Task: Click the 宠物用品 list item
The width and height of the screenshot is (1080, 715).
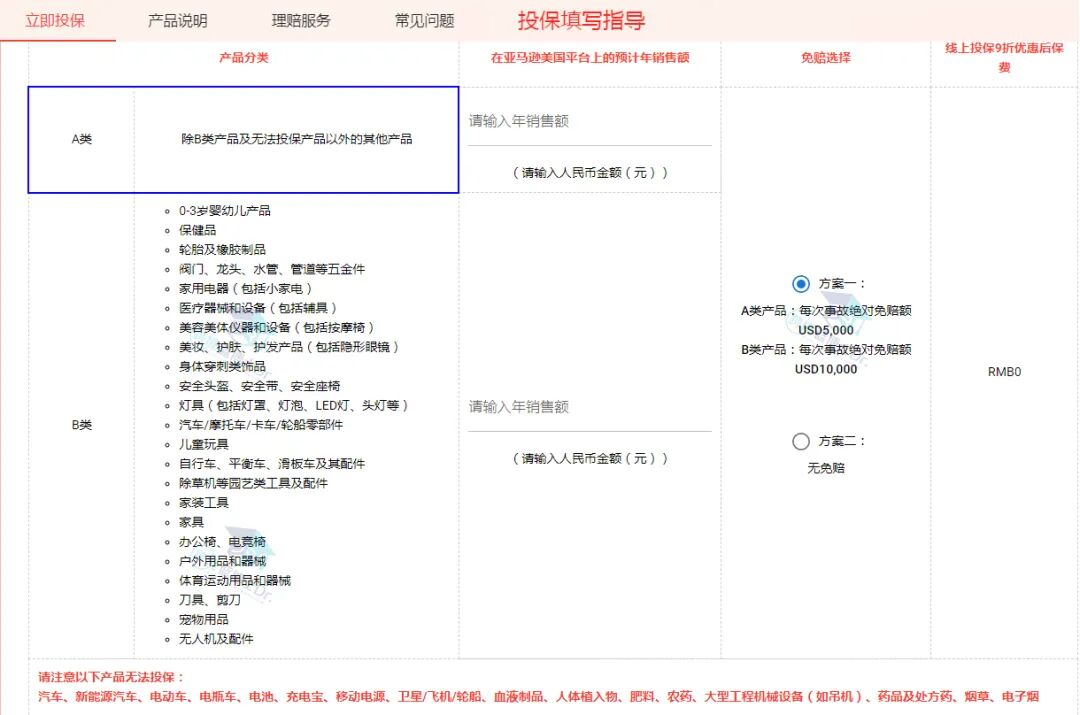Action: 204,620
